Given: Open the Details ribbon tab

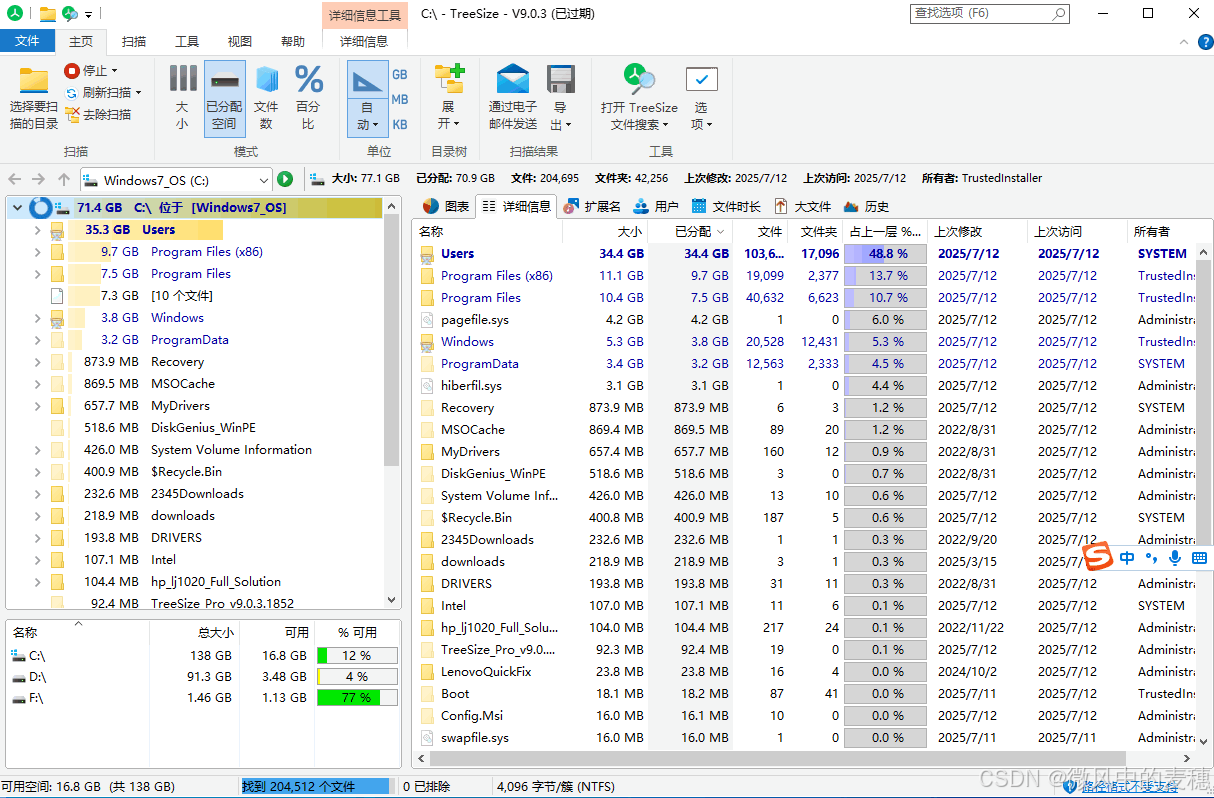Looking at the screenshot, I should [x=364, y=41].
